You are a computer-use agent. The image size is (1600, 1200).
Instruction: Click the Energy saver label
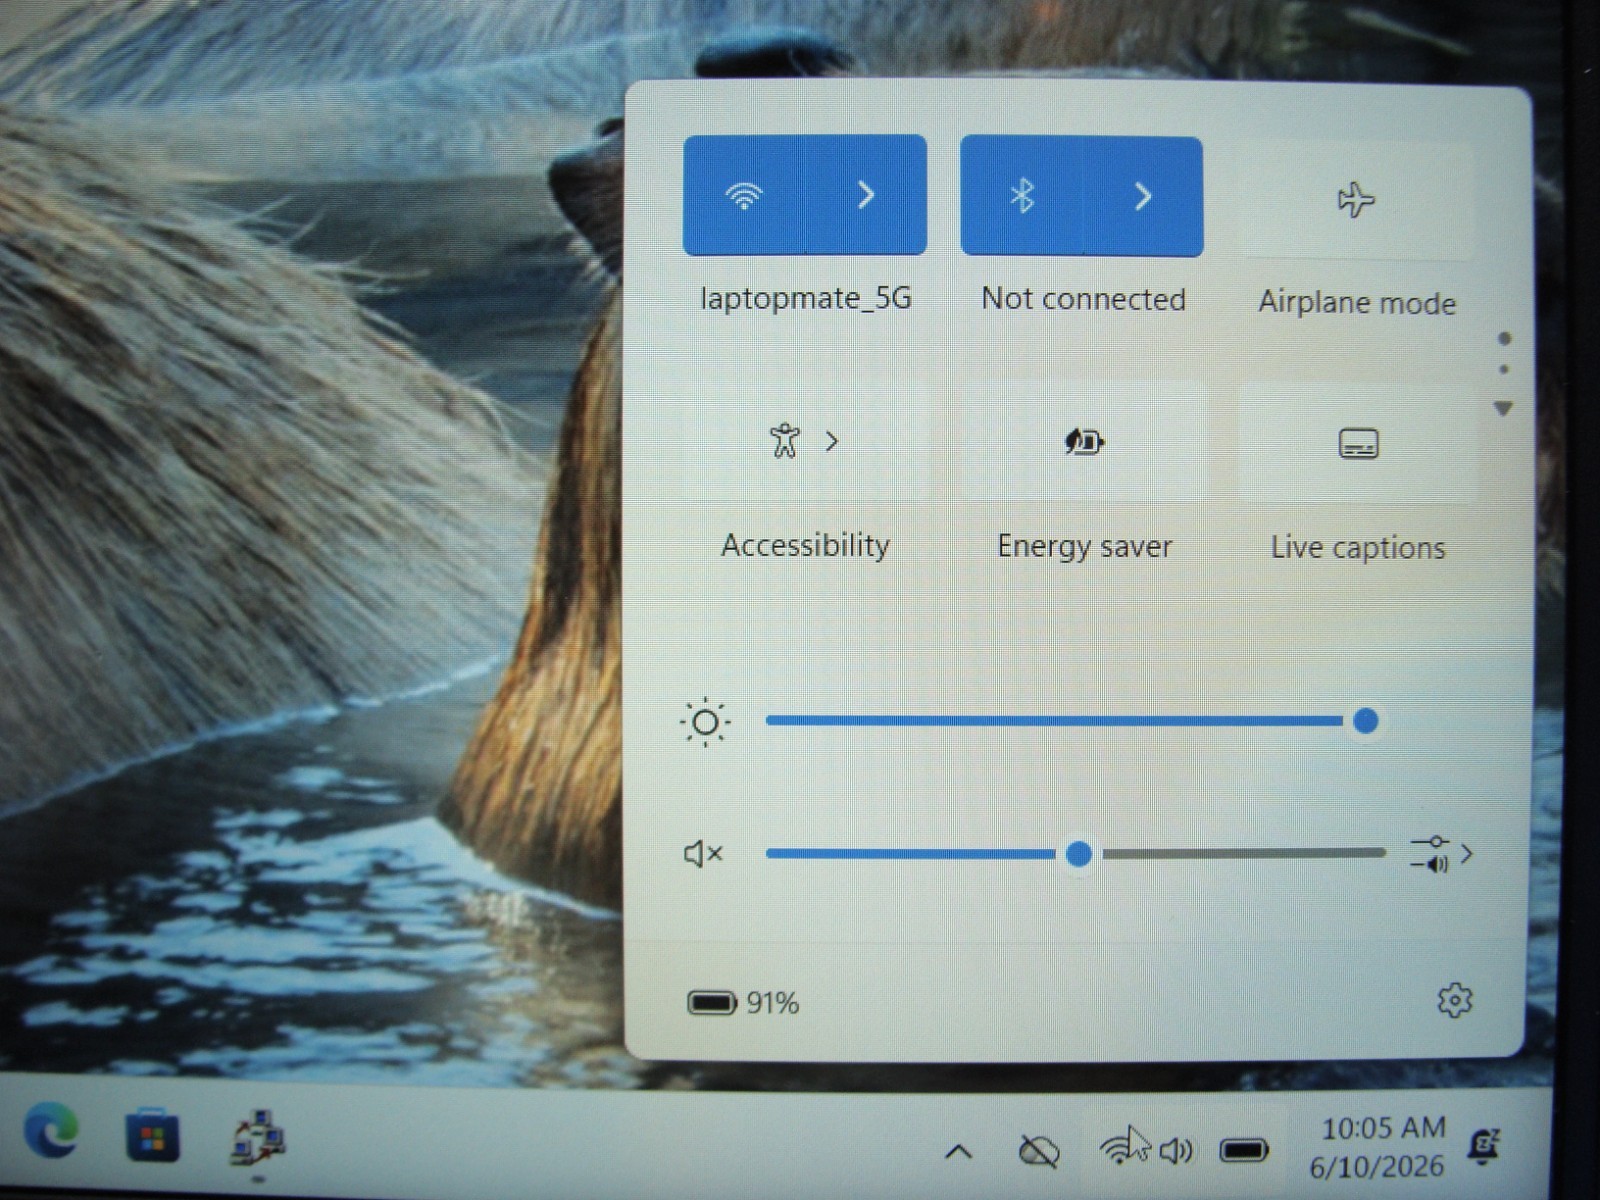coord(1085,547)
